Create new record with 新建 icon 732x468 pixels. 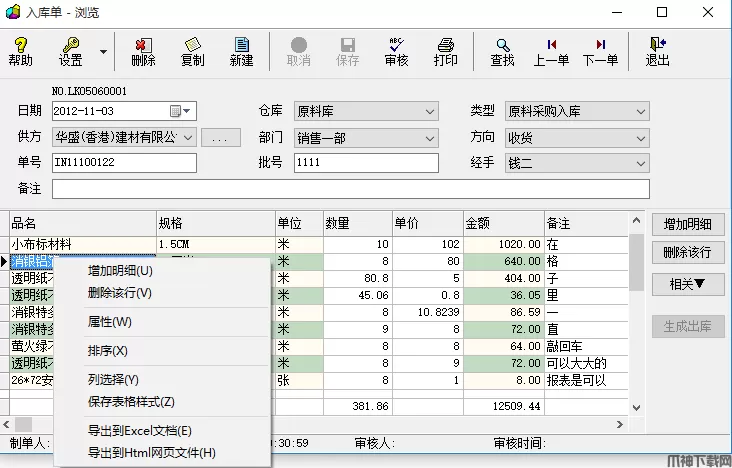[241, 51]
